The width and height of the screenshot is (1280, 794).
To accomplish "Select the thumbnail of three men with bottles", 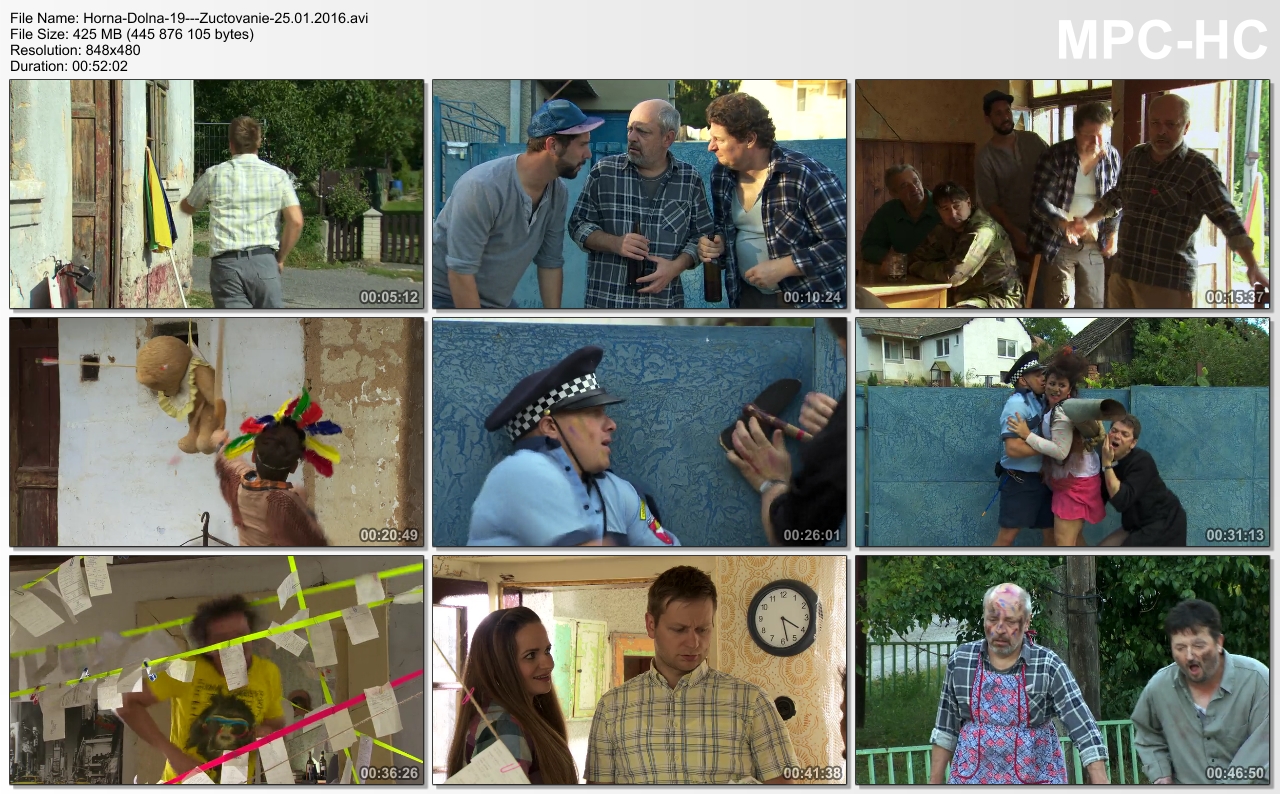I will 639,194.
